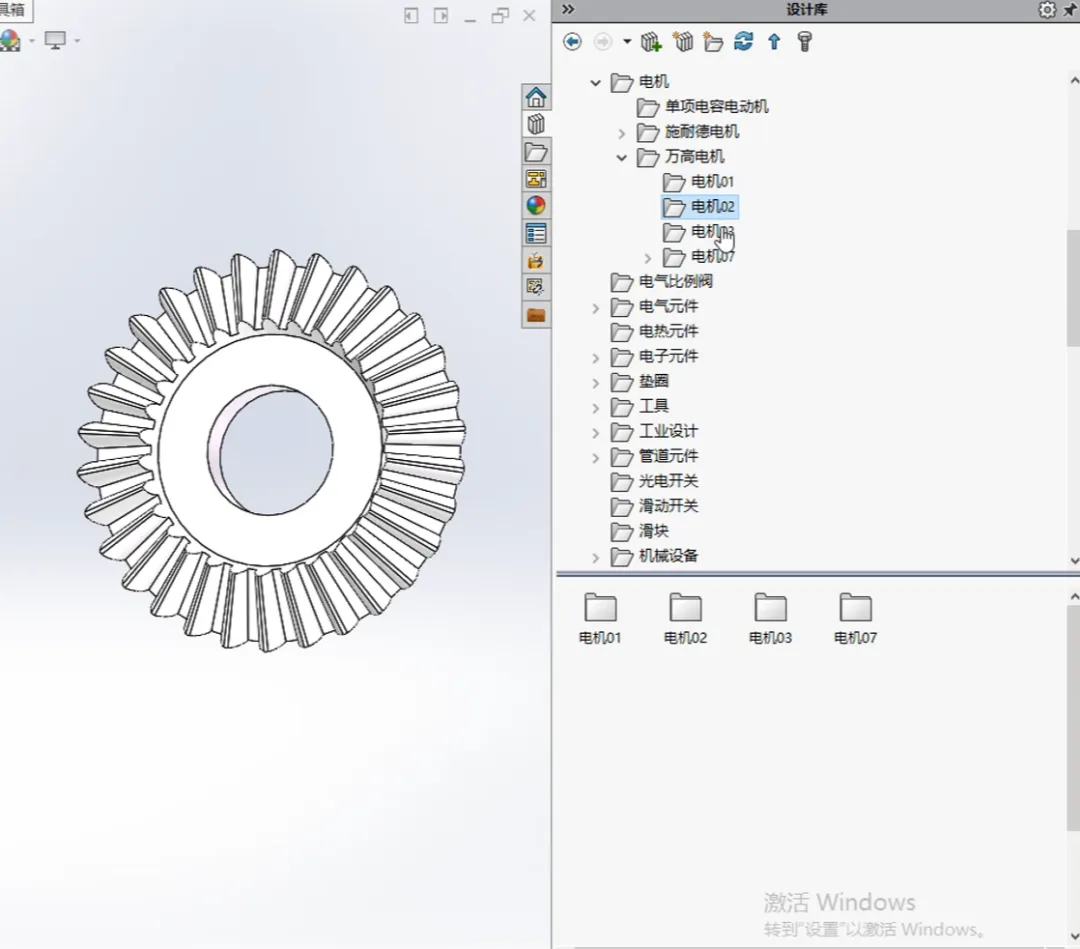
Task: Expand the 电机07 tree folder
Action: click(x=647, y=258)
